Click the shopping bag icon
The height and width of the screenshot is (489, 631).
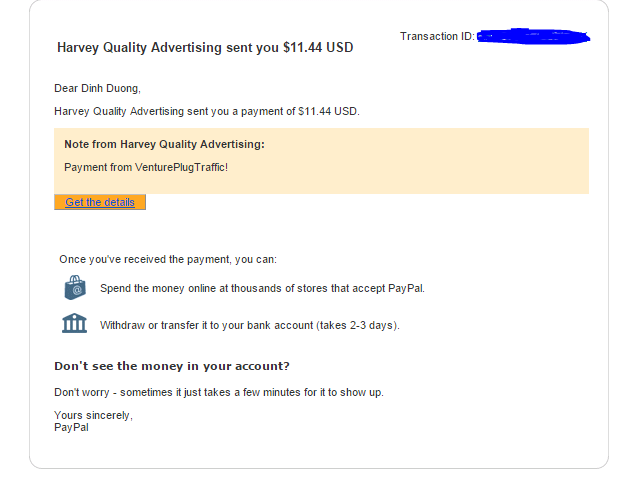74,289
